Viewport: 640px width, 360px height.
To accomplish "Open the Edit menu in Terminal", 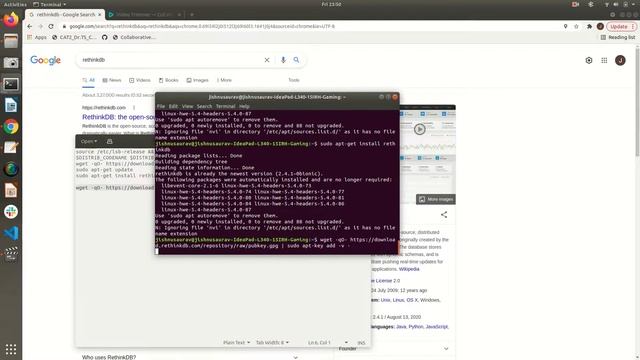I will click(x=173, y=106).
